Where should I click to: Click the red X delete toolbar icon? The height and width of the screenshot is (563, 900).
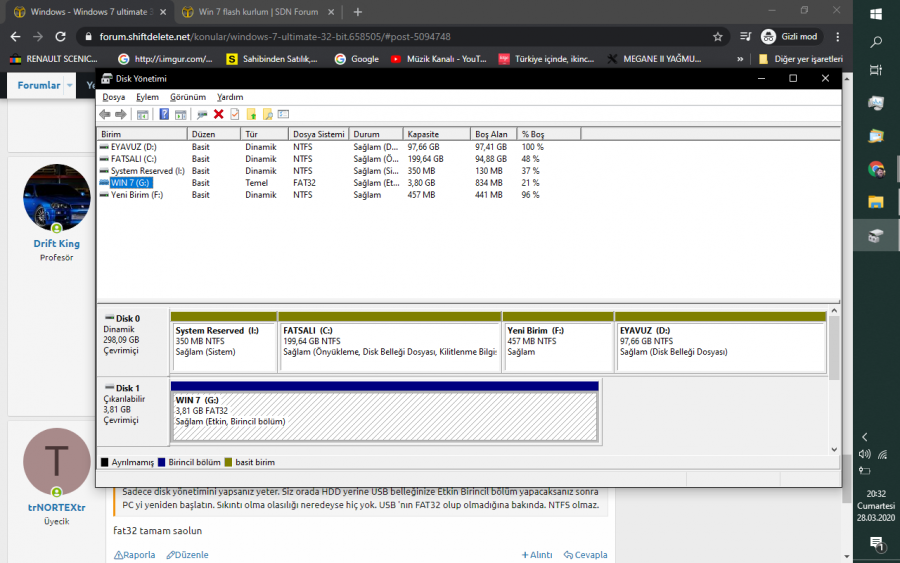218,114
